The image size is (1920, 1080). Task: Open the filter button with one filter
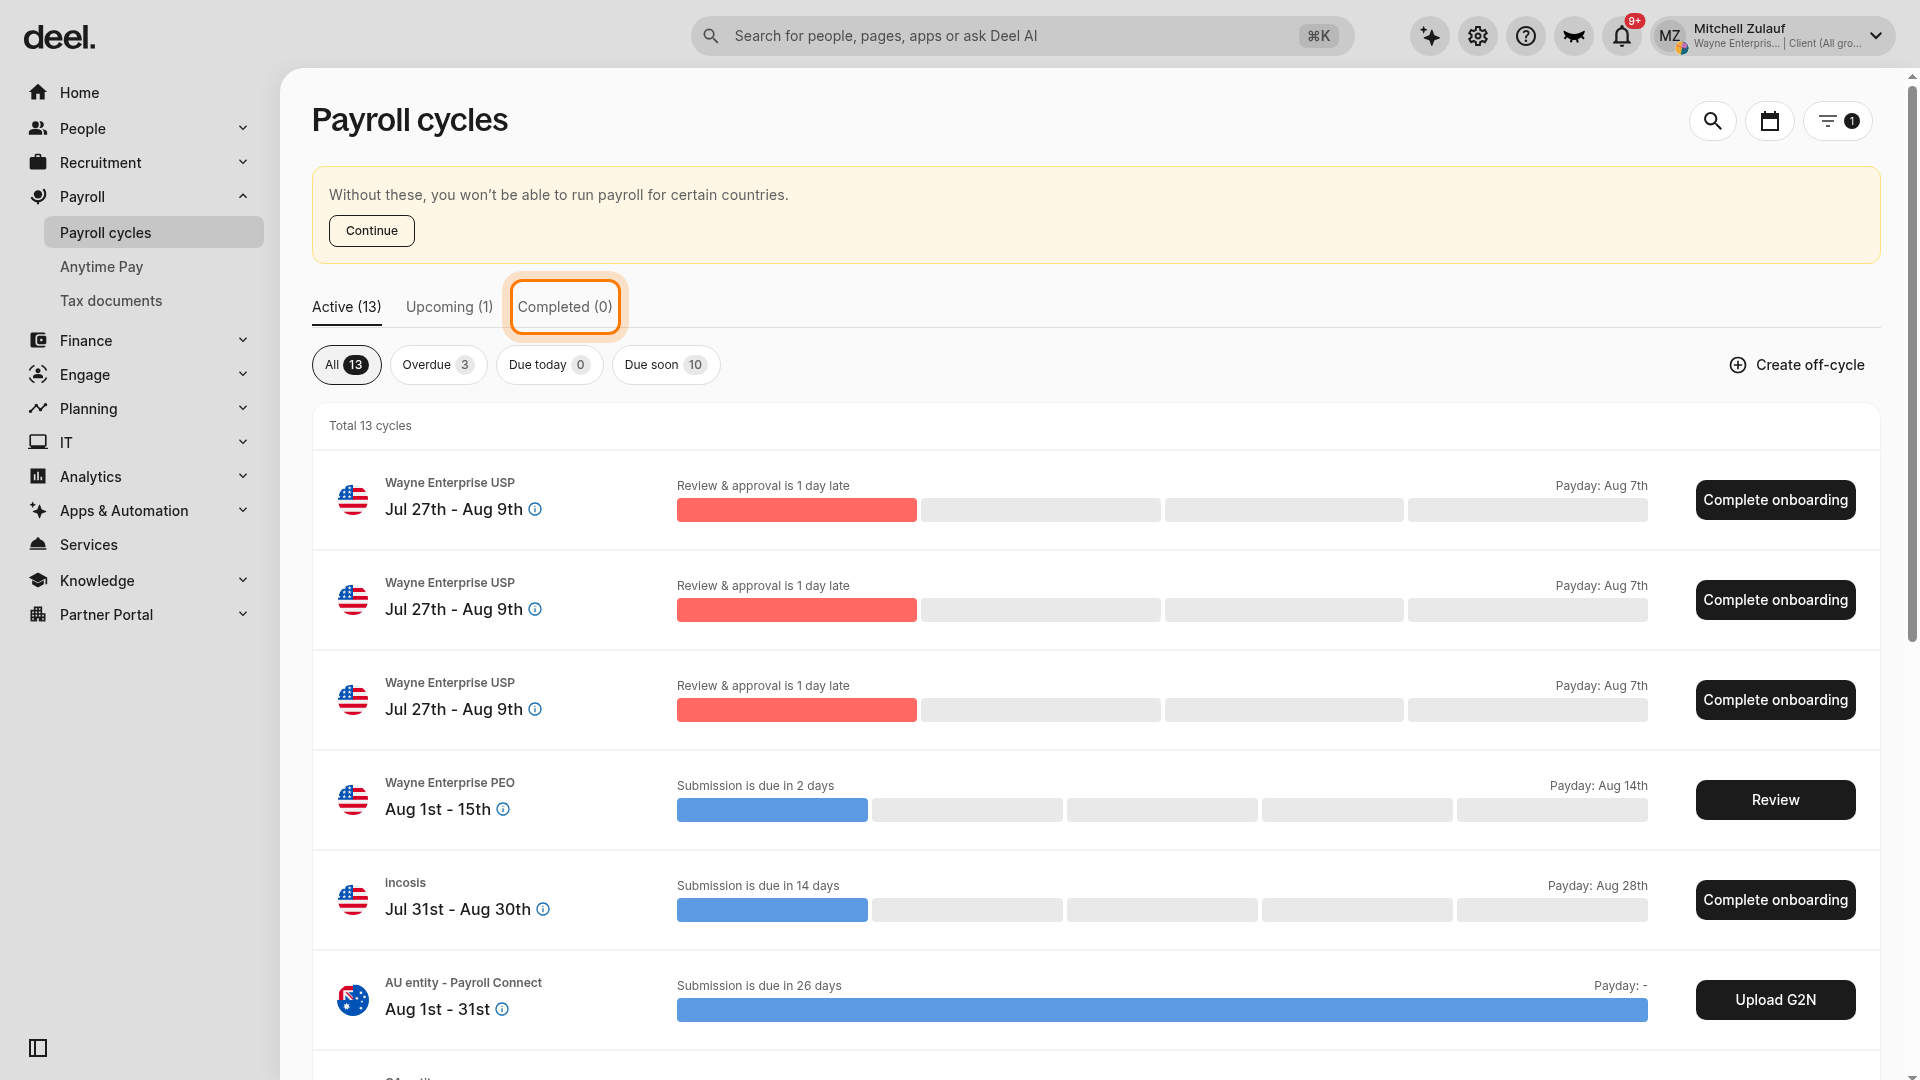click(1838, 121)
